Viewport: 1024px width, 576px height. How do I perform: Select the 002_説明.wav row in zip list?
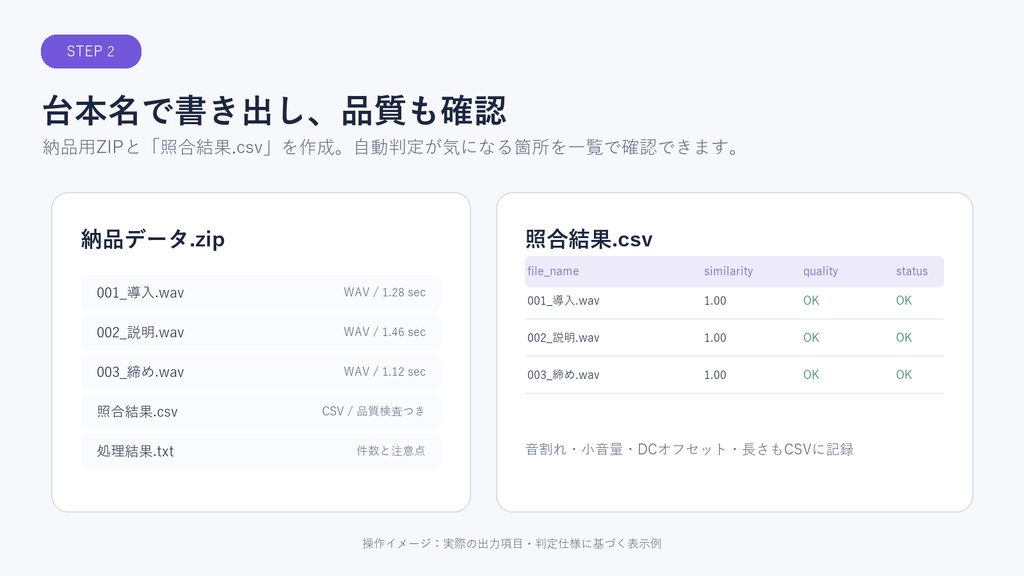(261, 332)
